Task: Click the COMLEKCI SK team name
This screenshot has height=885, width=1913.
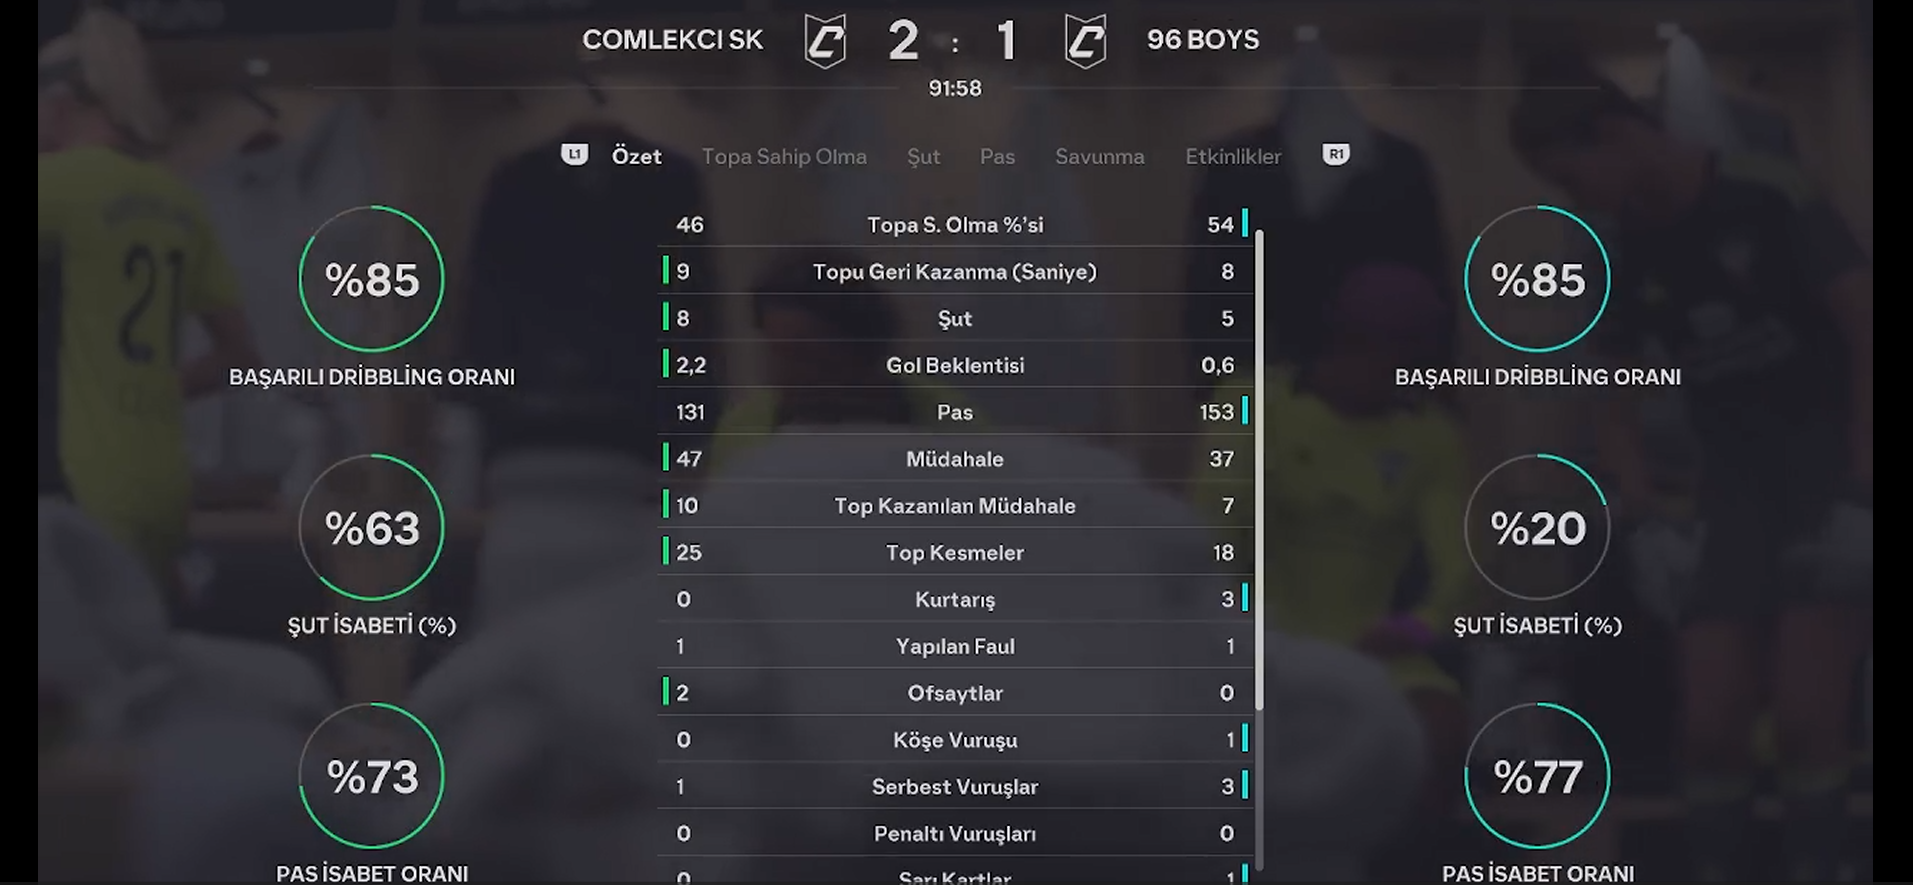Action: (x=672, y=40)
